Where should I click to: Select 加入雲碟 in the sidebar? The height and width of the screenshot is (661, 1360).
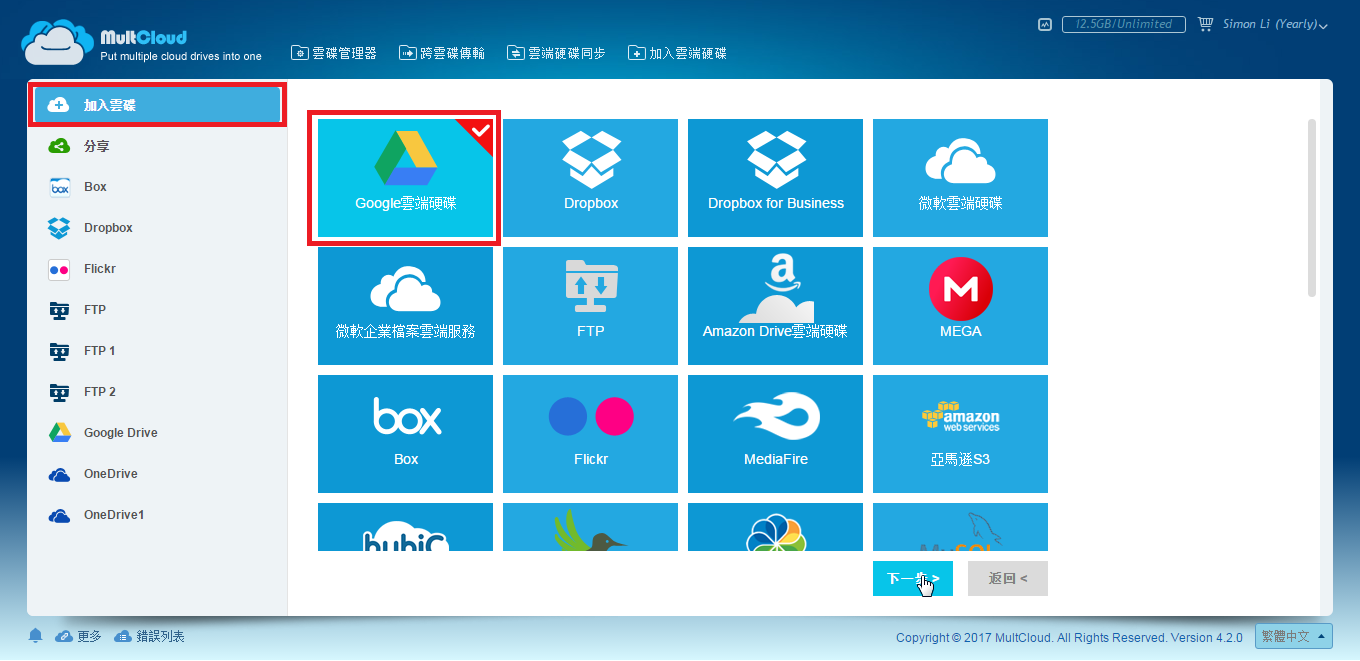pyautogui.click(x=156, y=105)
